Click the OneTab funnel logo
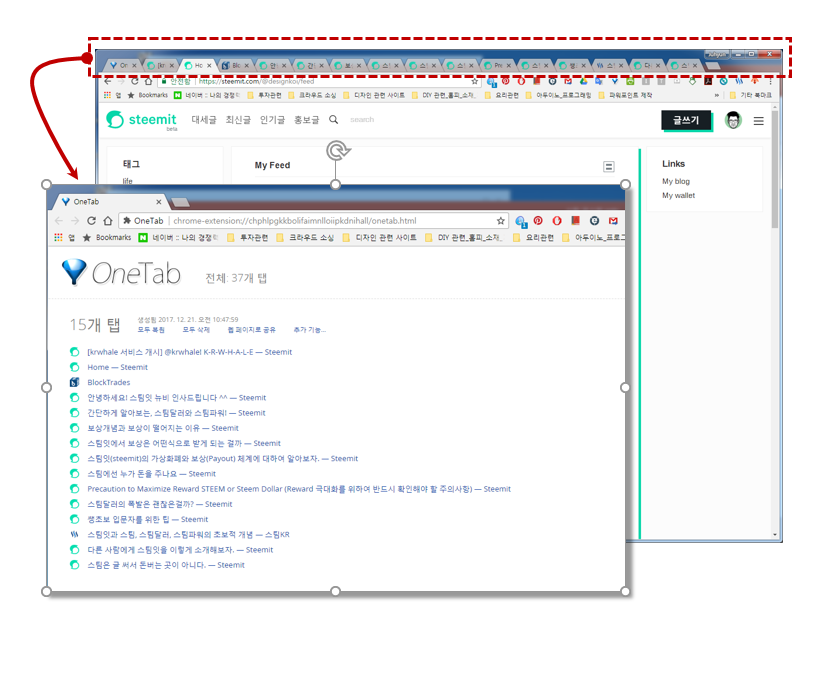Viewport: 824px width, 690px height. click(x=74, y=272)
